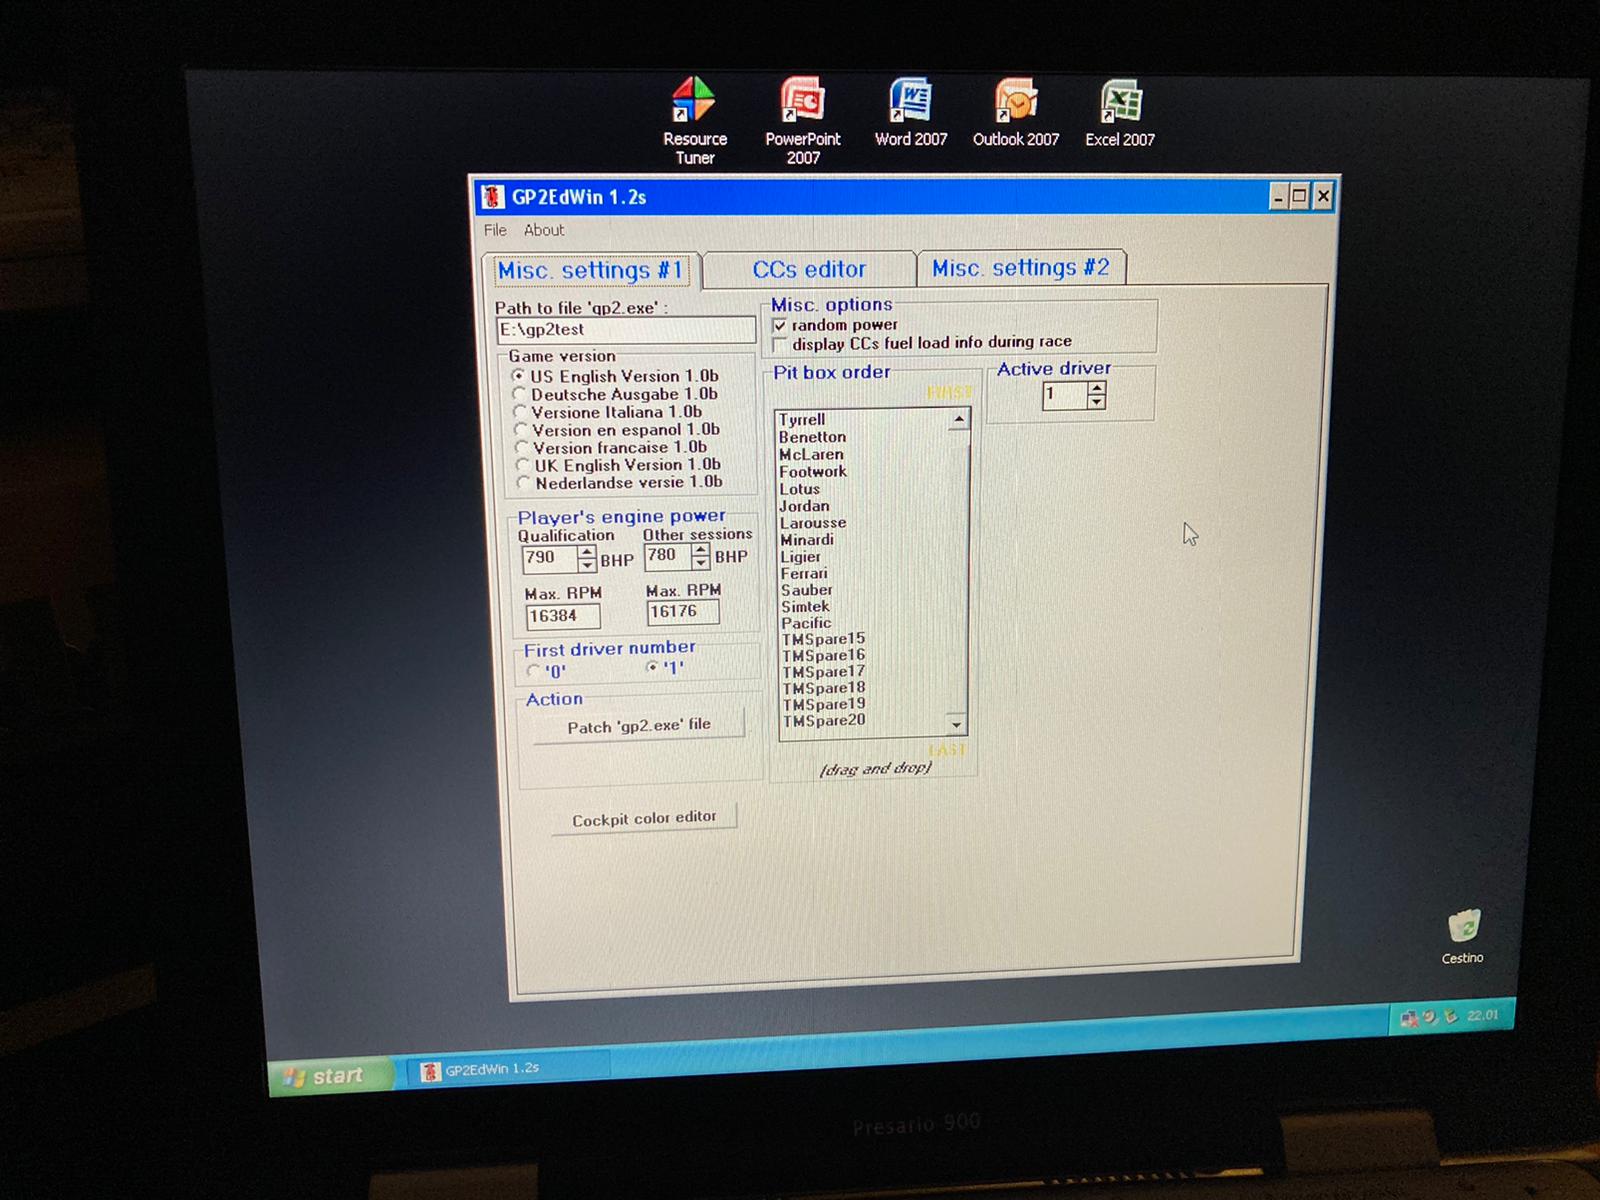Increase the Other sessions BHP stepper

[x=701, y=550]
